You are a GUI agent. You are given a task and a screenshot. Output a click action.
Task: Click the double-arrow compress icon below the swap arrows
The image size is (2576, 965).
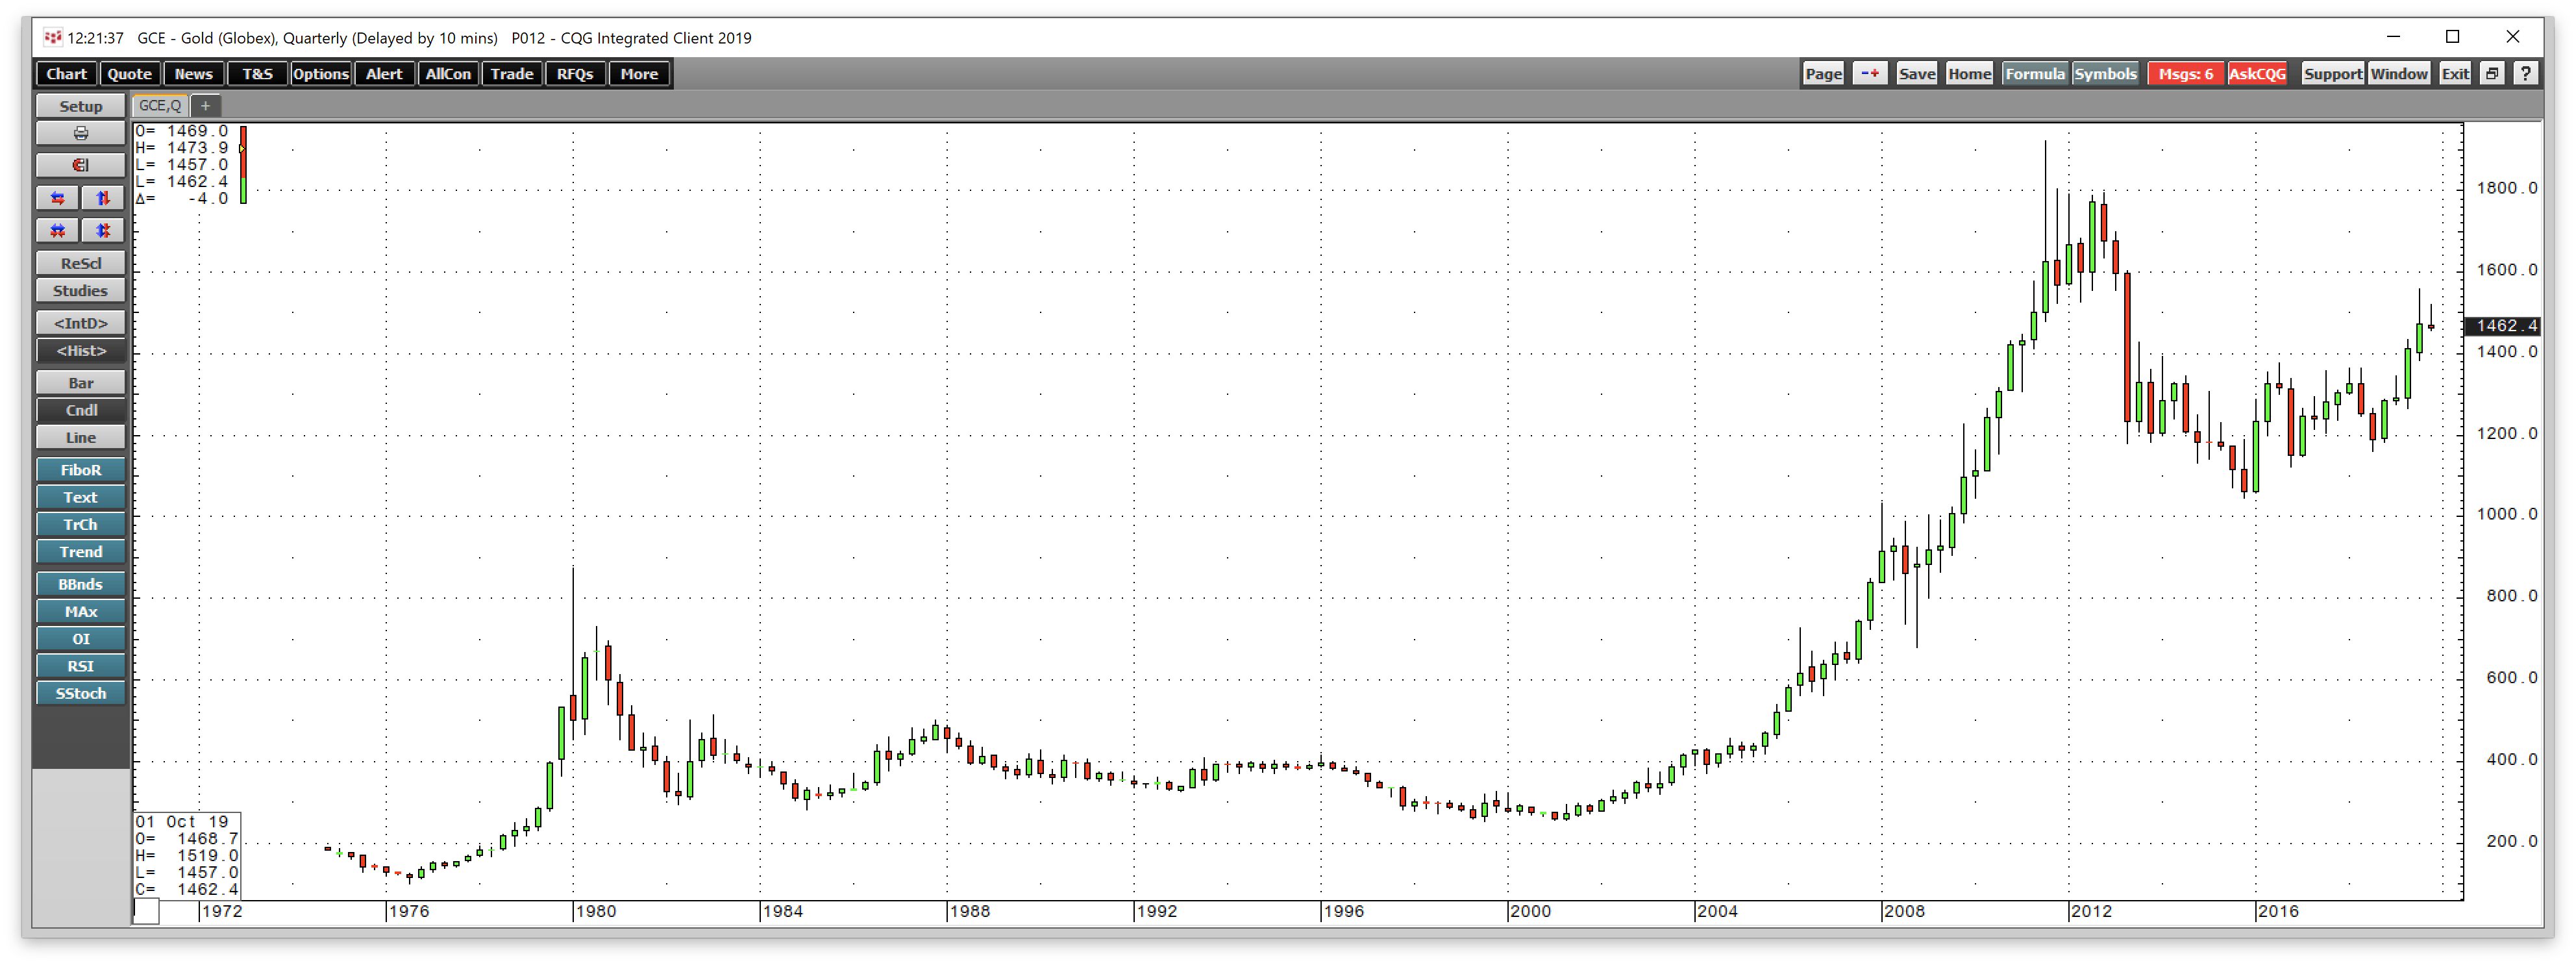click(57, 230)
